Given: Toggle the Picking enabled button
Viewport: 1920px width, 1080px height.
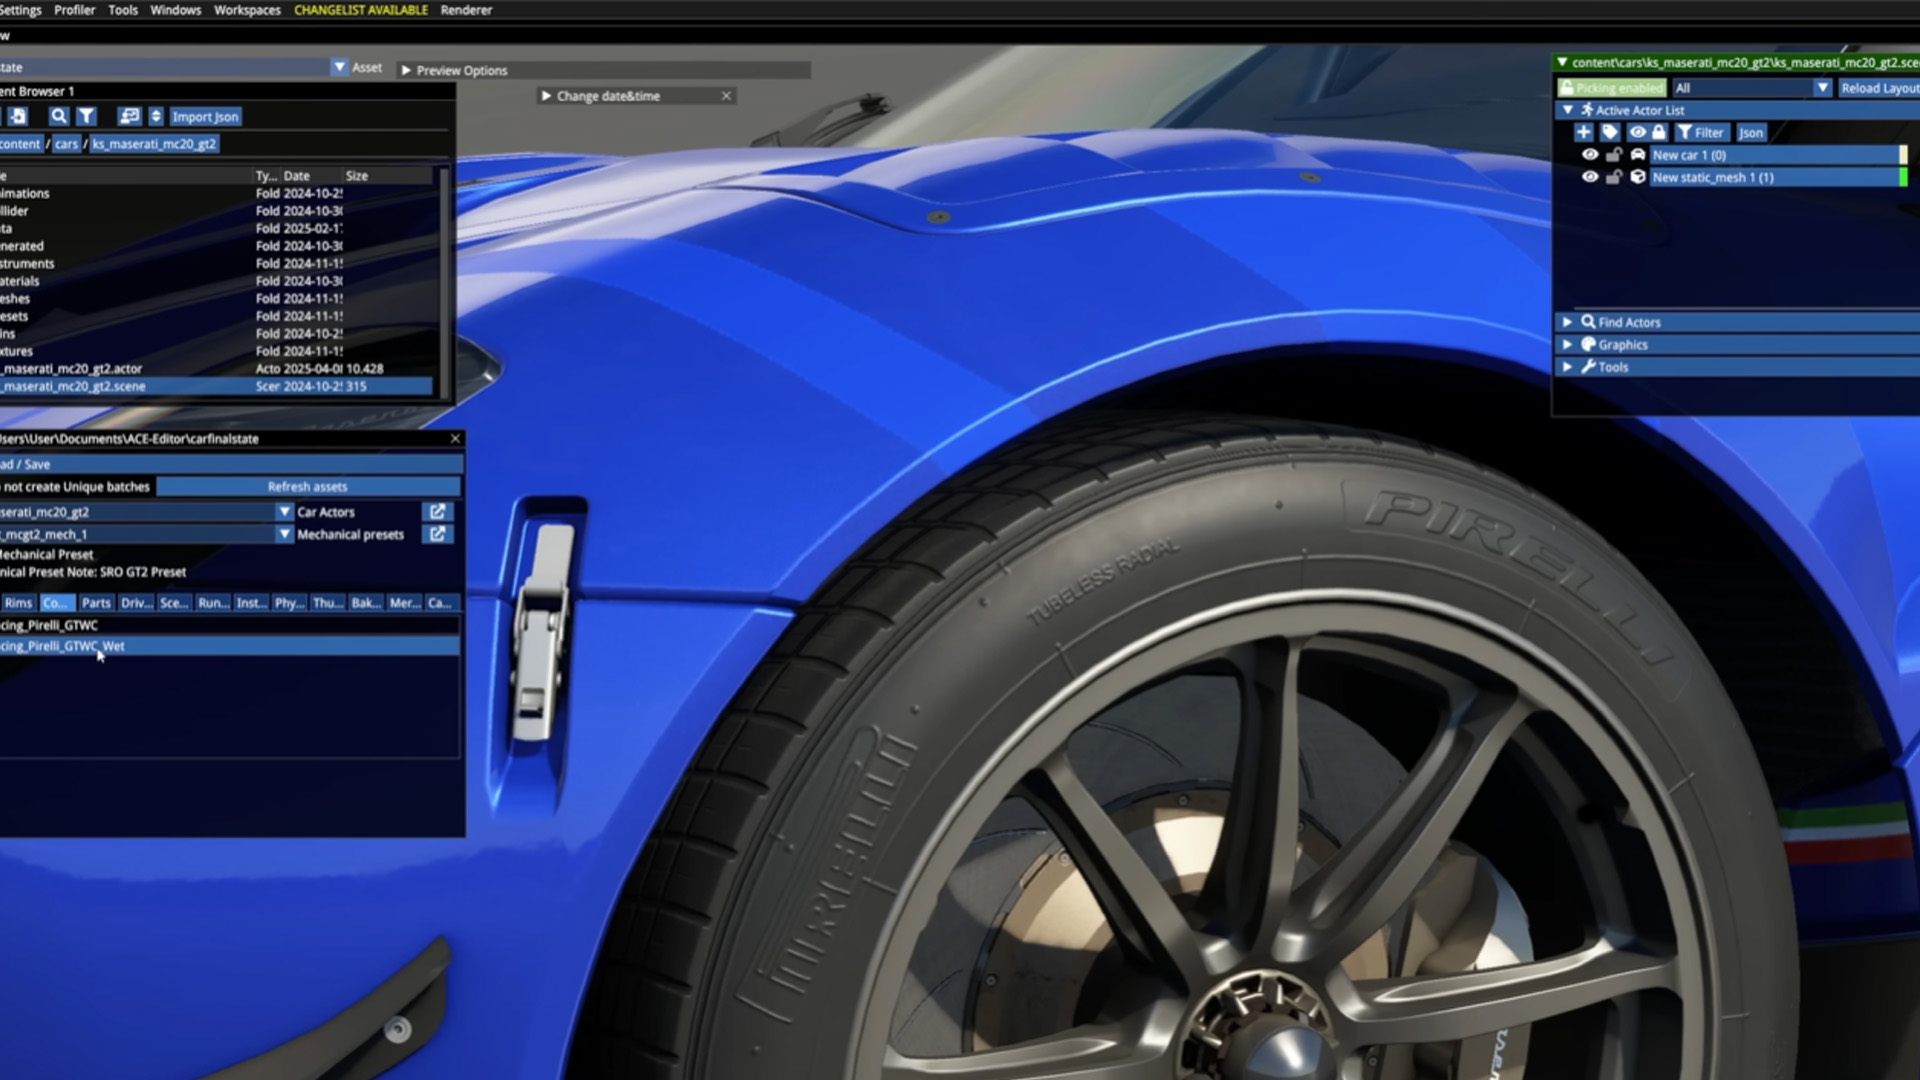Looking at the screenshot, I should (1612, 88).
